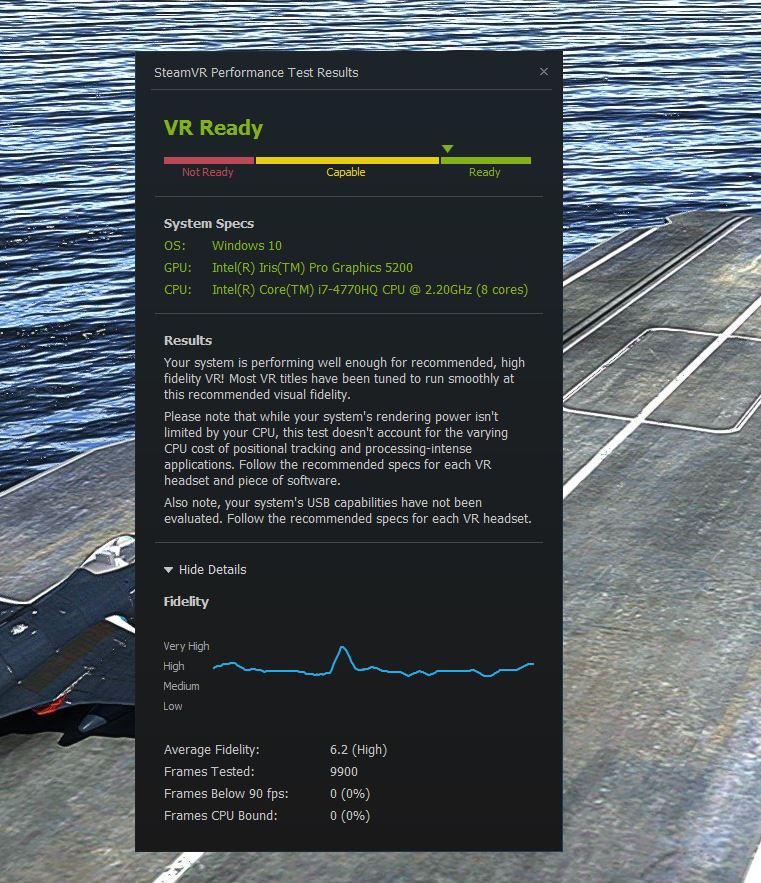Select the 6.2 (High) average fidelity value

[x=358, y=750]
